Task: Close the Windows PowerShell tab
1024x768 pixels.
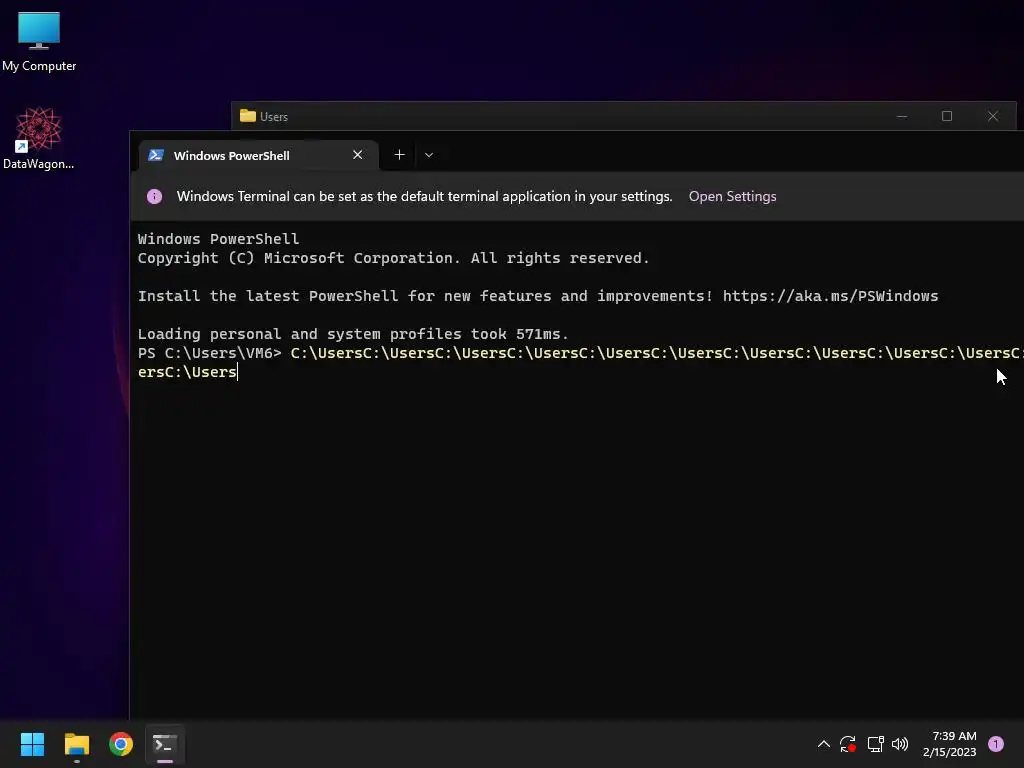Action: tap(357, 155)
